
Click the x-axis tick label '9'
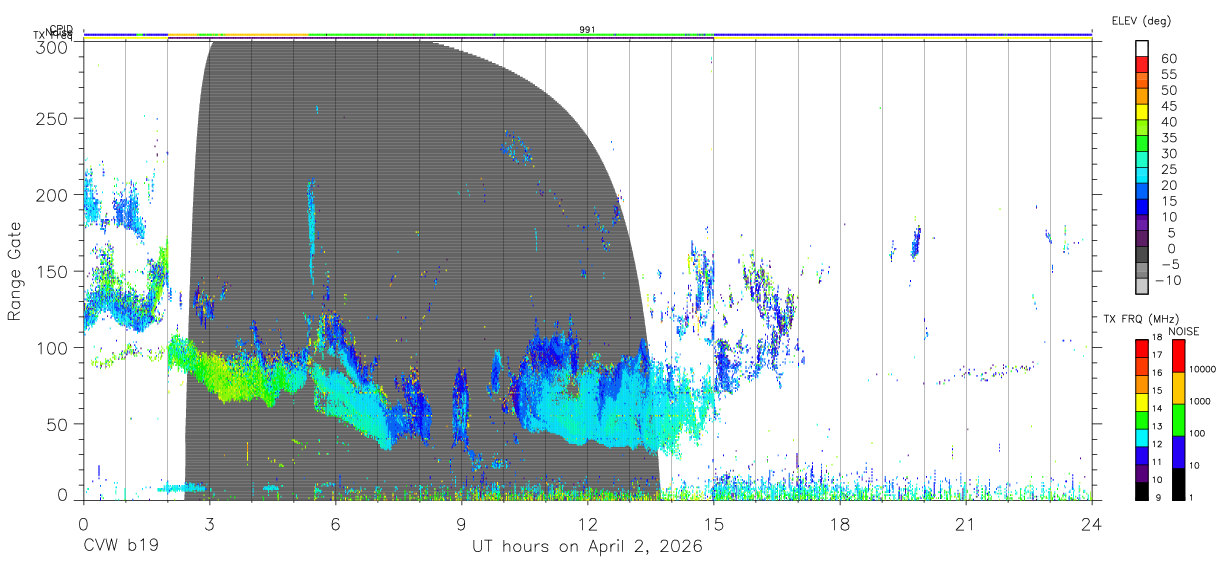point(461,524)
